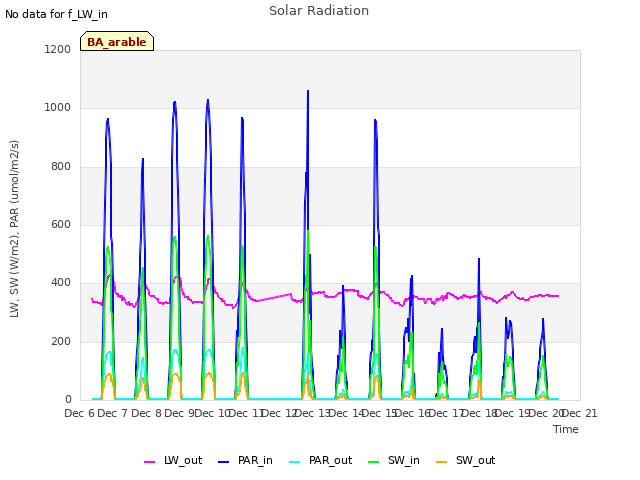640x480 pixels.
Task: Click the 'No data for f_LW_in' message
Action: (x=56, y=14)
